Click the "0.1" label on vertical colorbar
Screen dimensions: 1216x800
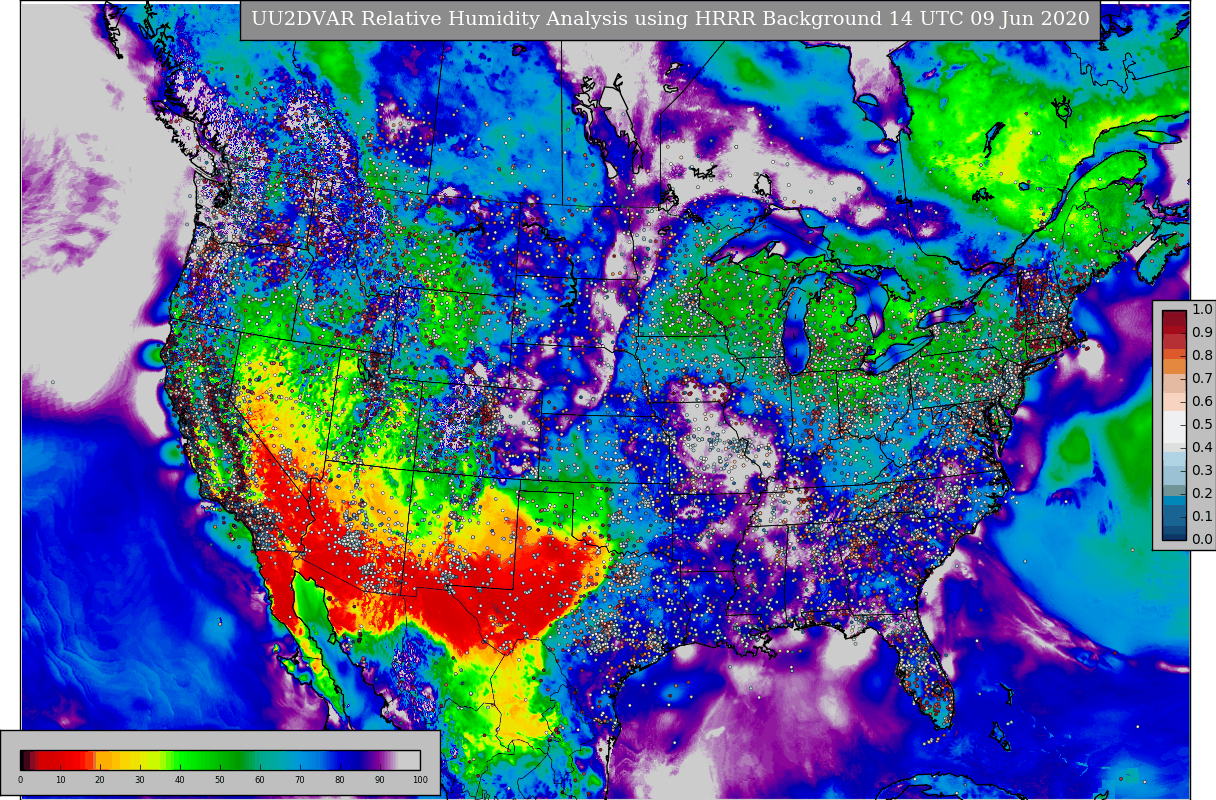click(1202, 517)
